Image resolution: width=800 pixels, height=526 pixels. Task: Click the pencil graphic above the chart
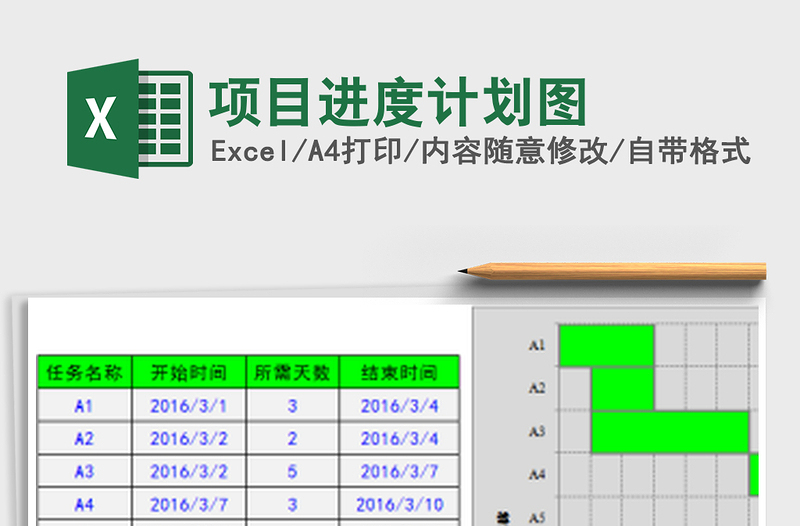point(612,270)
